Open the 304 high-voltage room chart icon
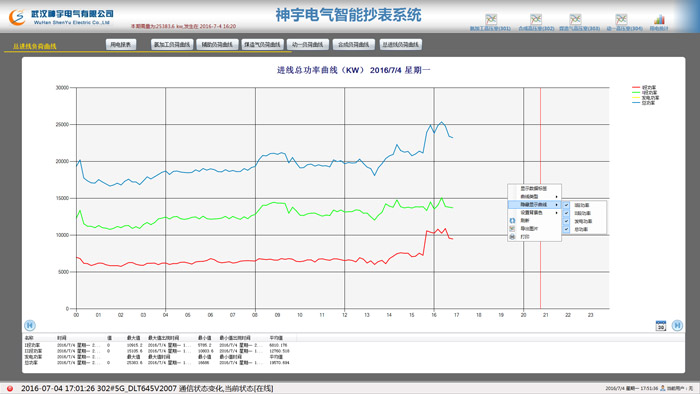This screenshot has height=394, width=700. point(621,19)
